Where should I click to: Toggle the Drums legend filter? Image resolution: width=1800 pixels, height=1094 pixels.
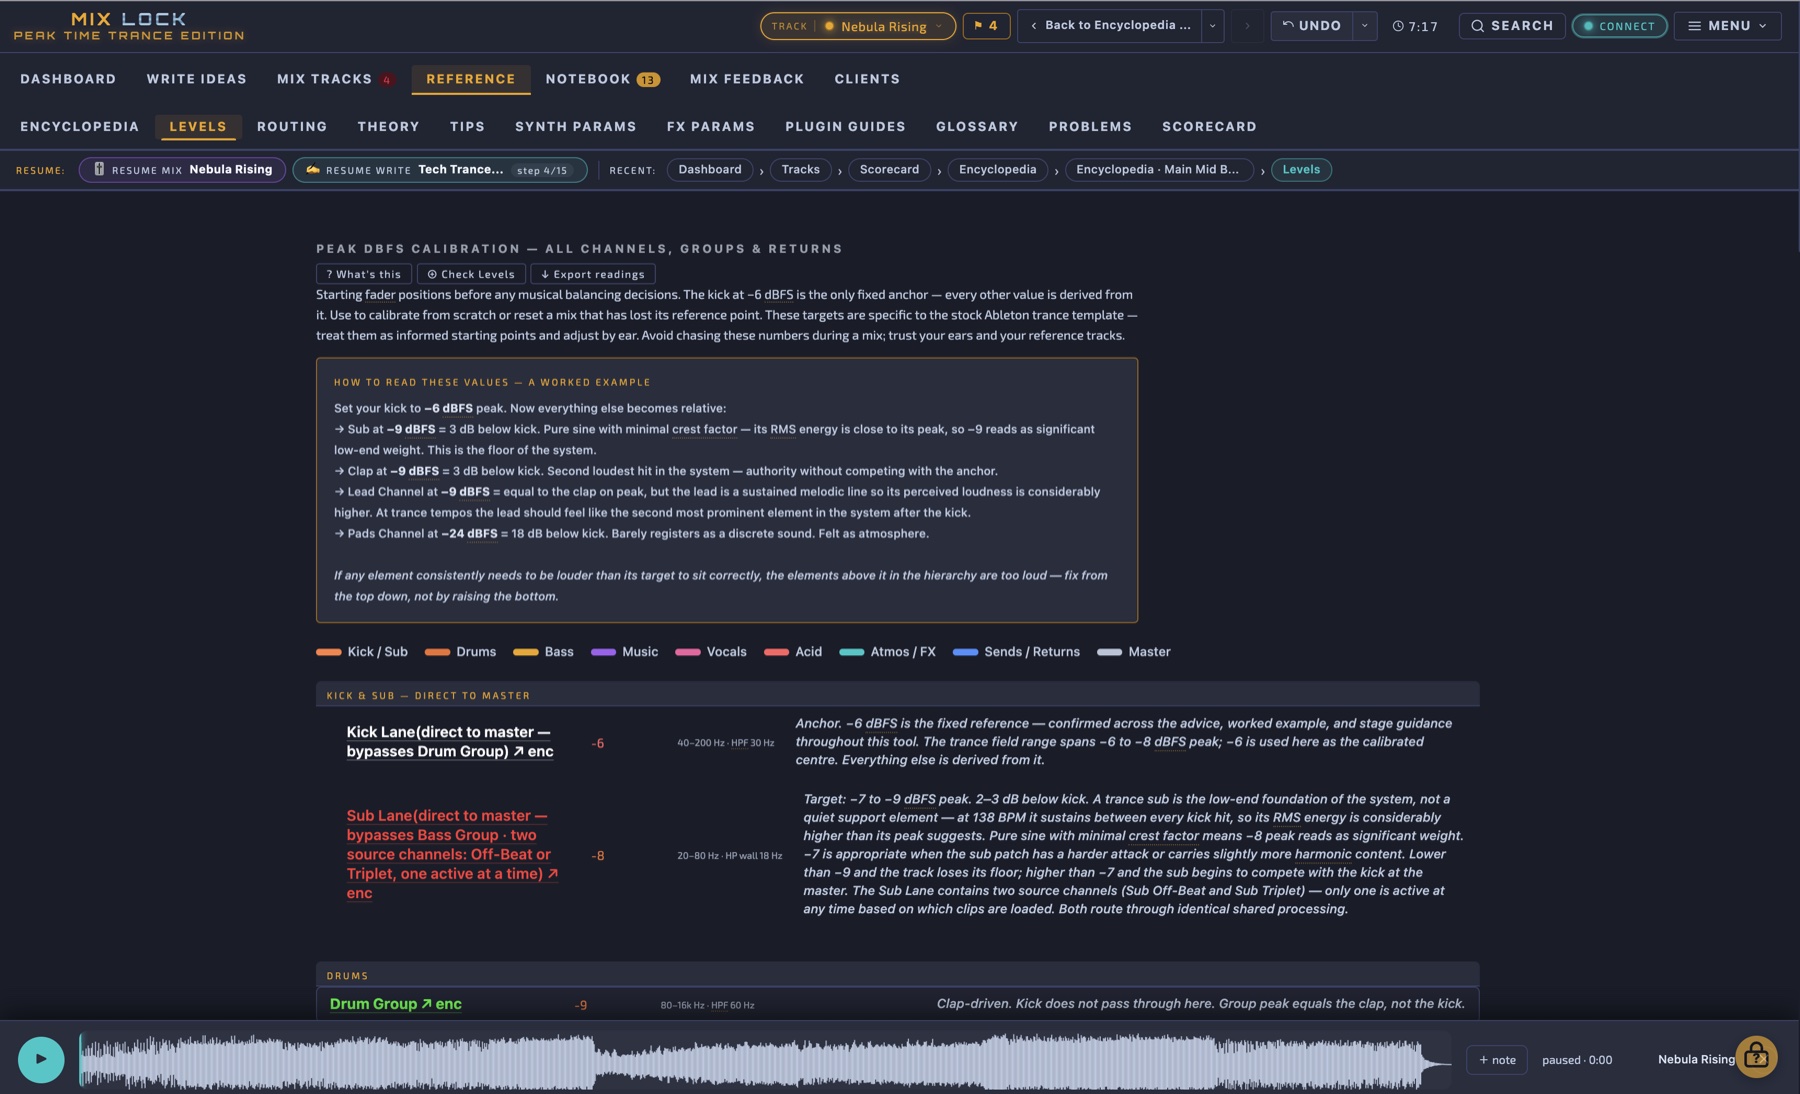click(x=460, y=652)
